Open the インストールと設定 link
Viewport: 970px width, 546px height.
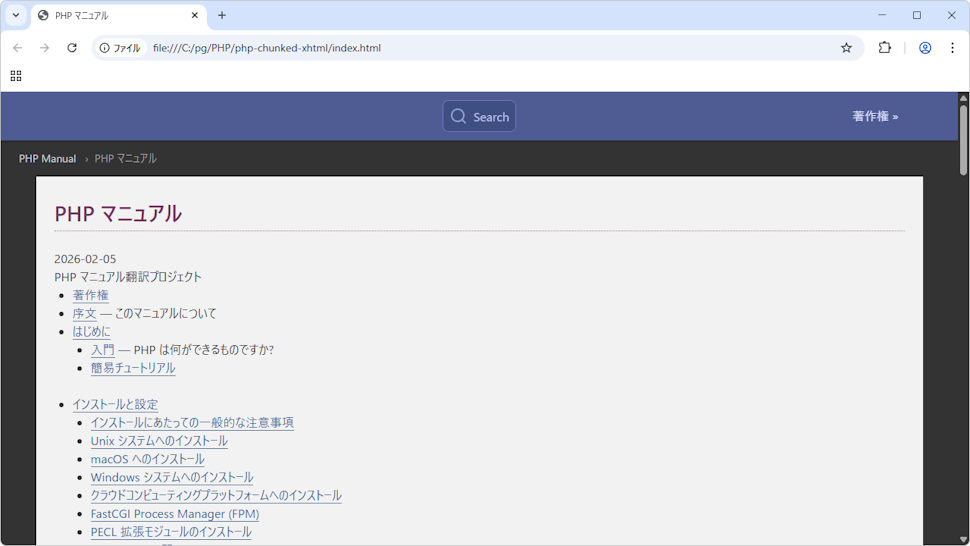tap(115, 404)
